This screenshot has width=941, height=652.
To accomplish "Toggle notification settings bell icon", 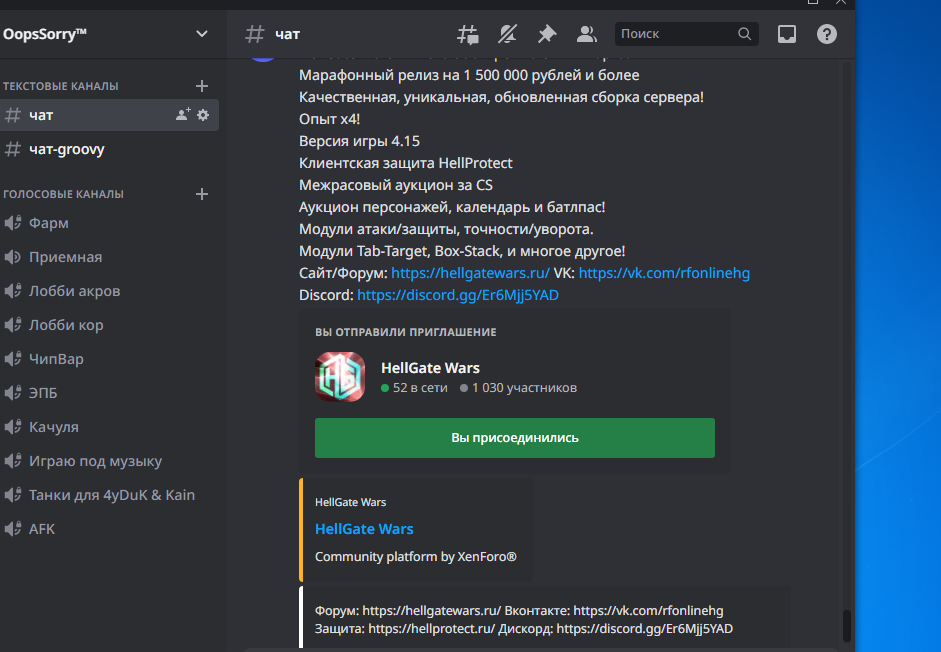I will (x=507, y=34).
